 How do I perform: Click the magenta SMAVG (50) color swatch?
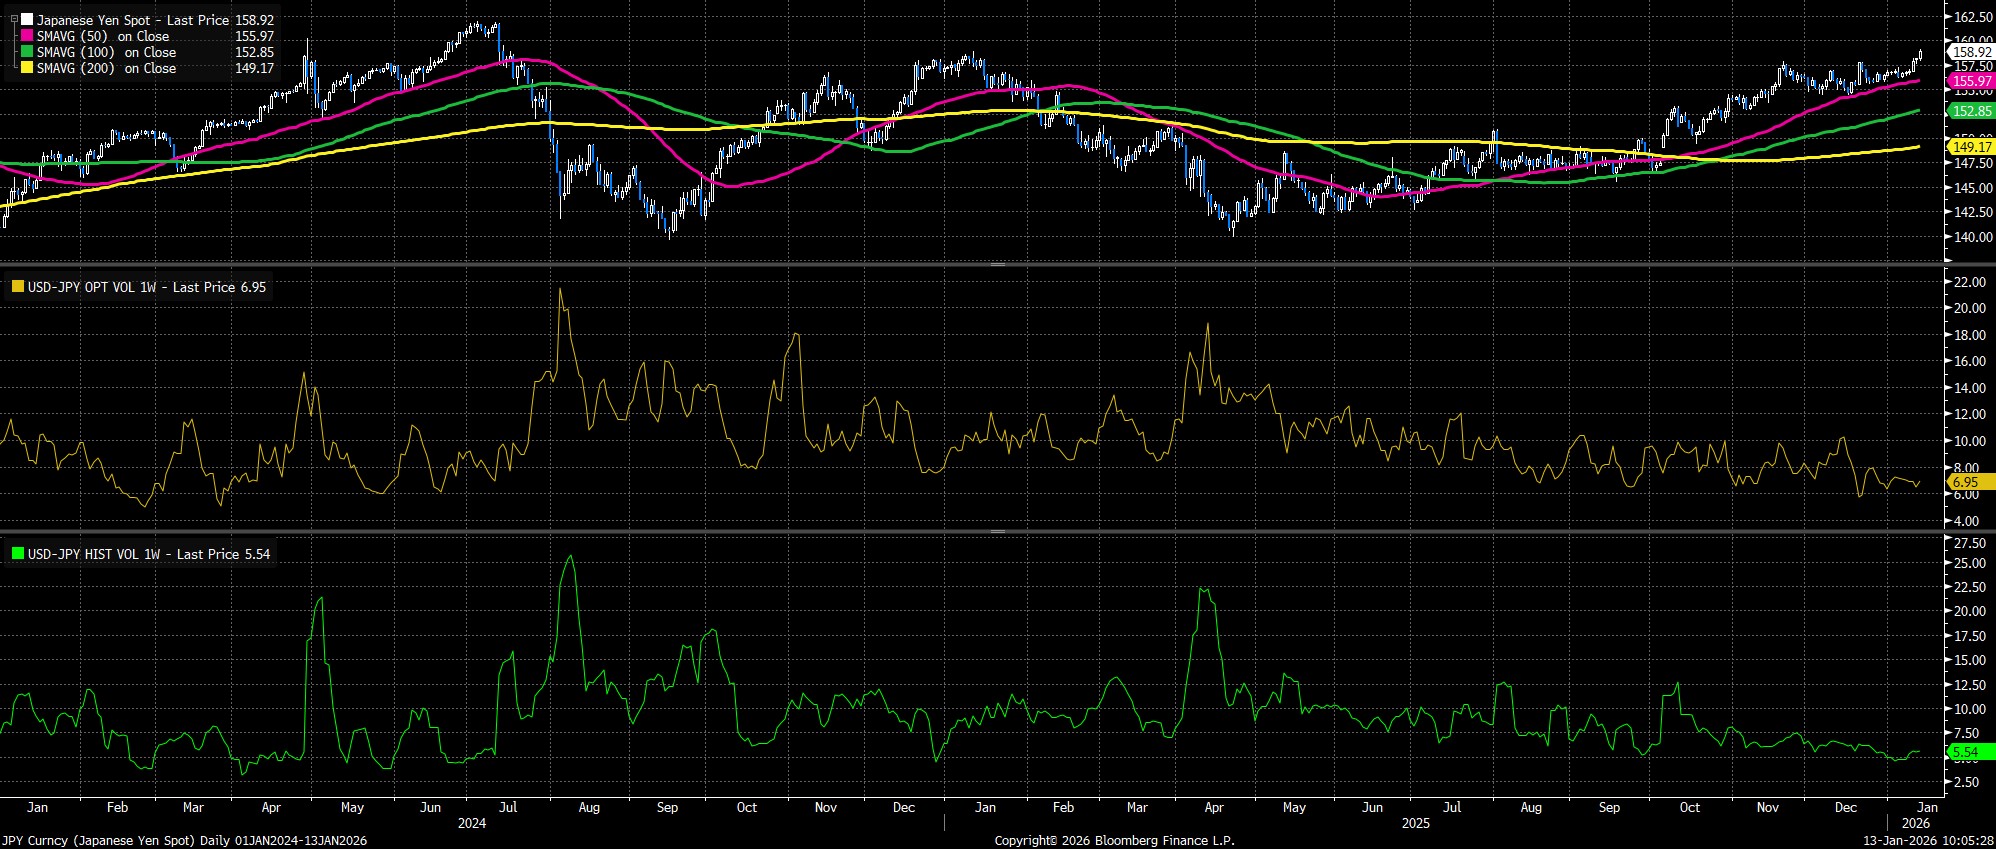click(x=26, y=36)
